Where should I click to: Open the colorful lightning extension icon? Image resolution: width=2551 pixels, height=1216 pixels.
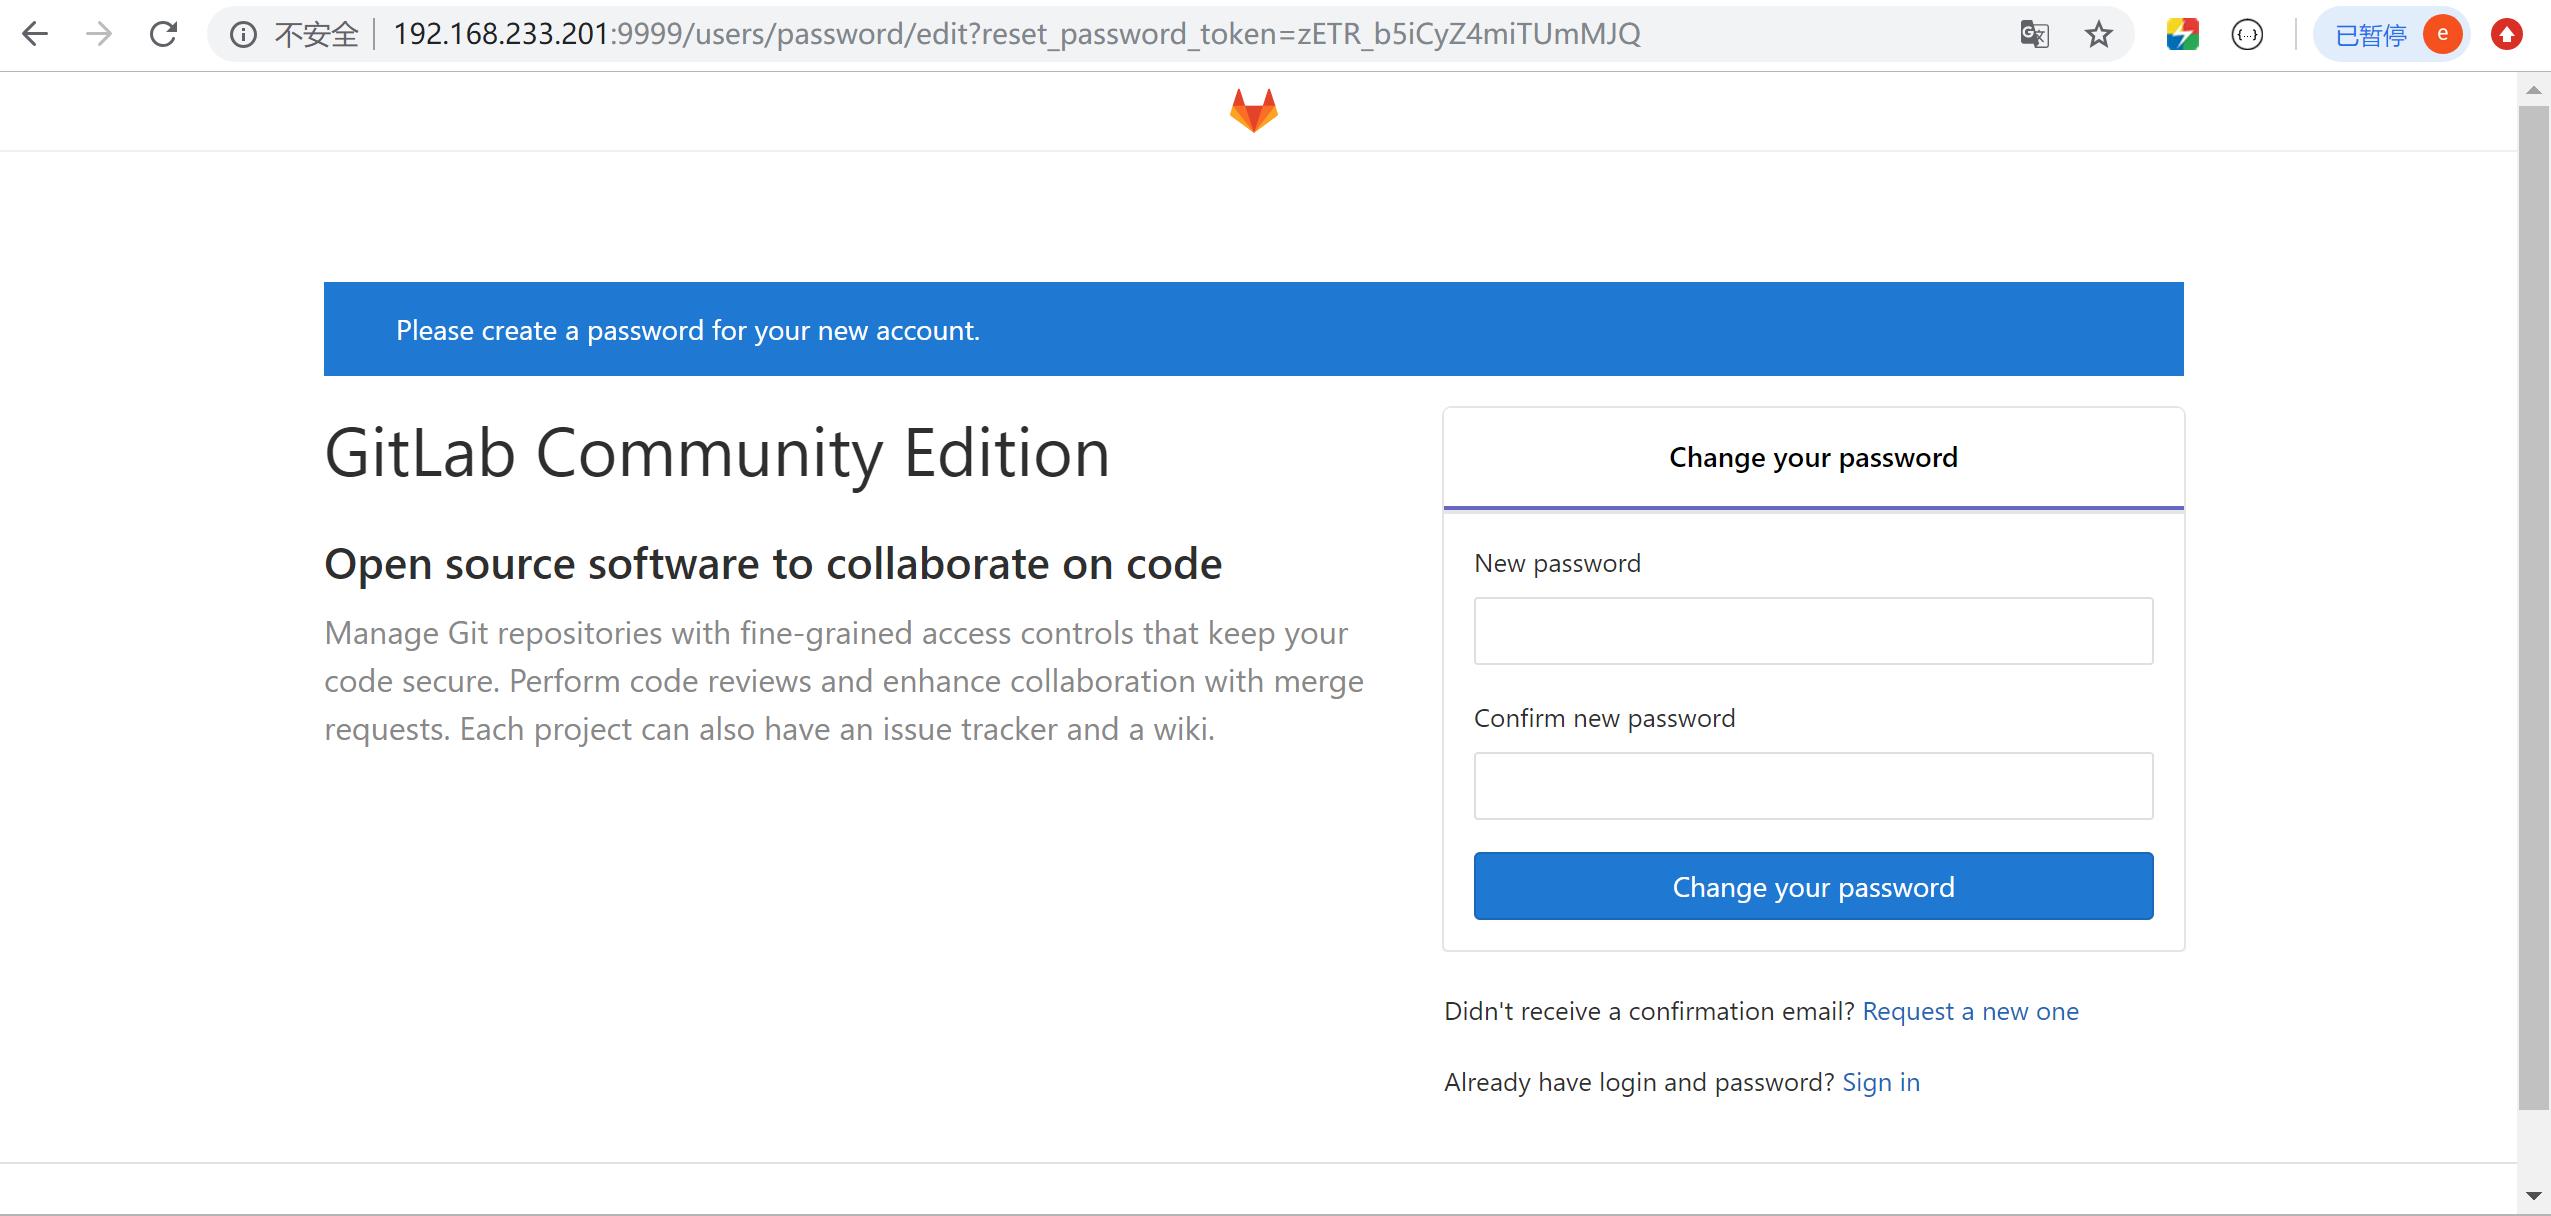(2182, 35)
